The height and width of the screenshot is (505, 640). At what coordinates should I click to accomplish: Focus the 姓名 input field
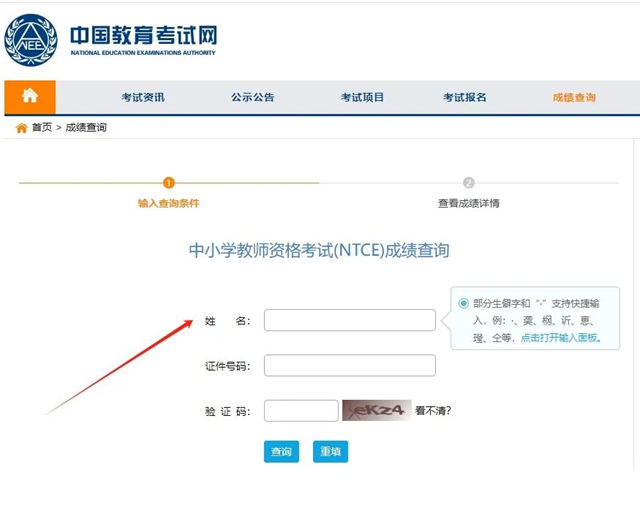[349, 320]
